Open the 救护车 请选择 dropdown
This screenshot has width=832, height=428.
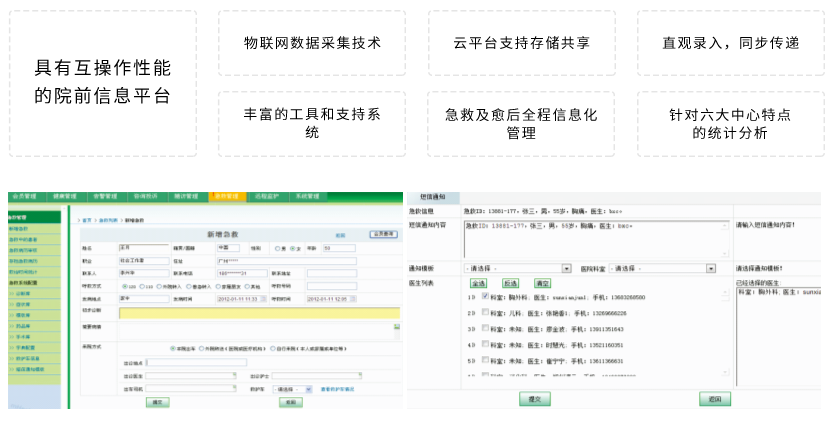pyautogui.click(x=293, y=389)
